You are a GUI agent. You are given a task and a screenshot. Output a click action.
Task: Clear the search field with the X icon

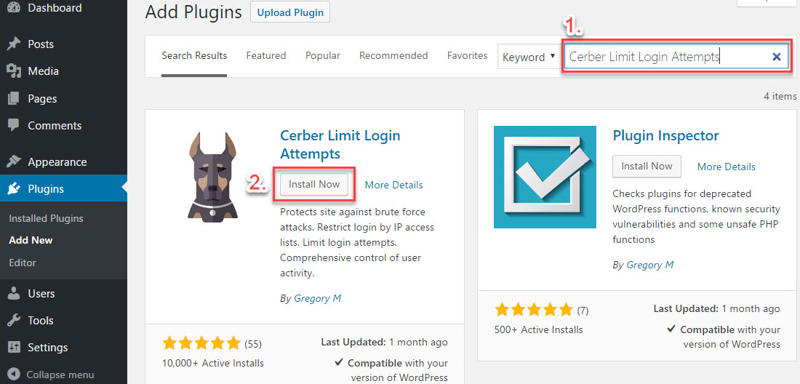[777, 57]
